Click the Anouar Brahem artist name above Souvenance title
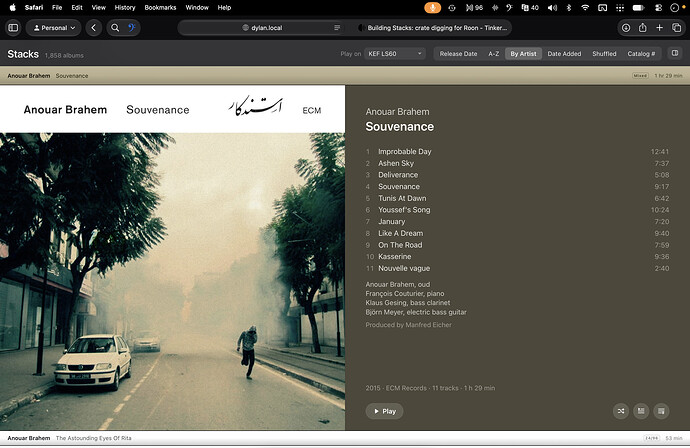This screenshot has height=448, width=690. (x=397, y=112)
